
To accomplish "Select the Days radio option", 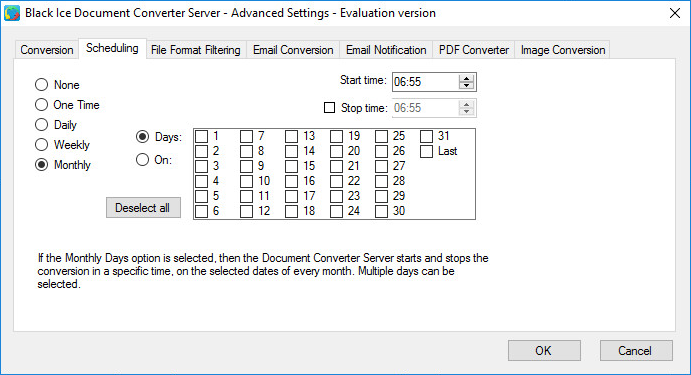I will click(142, 137).
